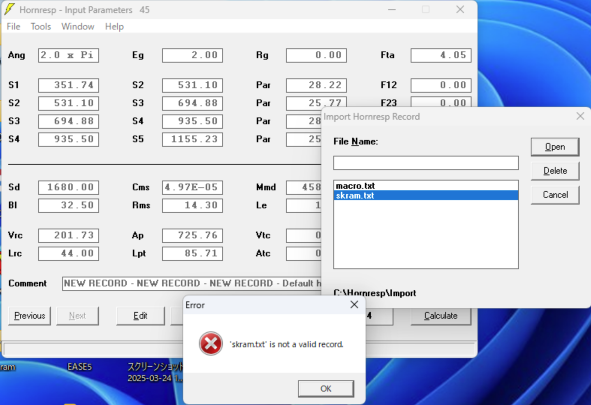Click the Cms field showing 4.97E-05
The width and height of the screenshot is (591, 405).
pos(192,188)
